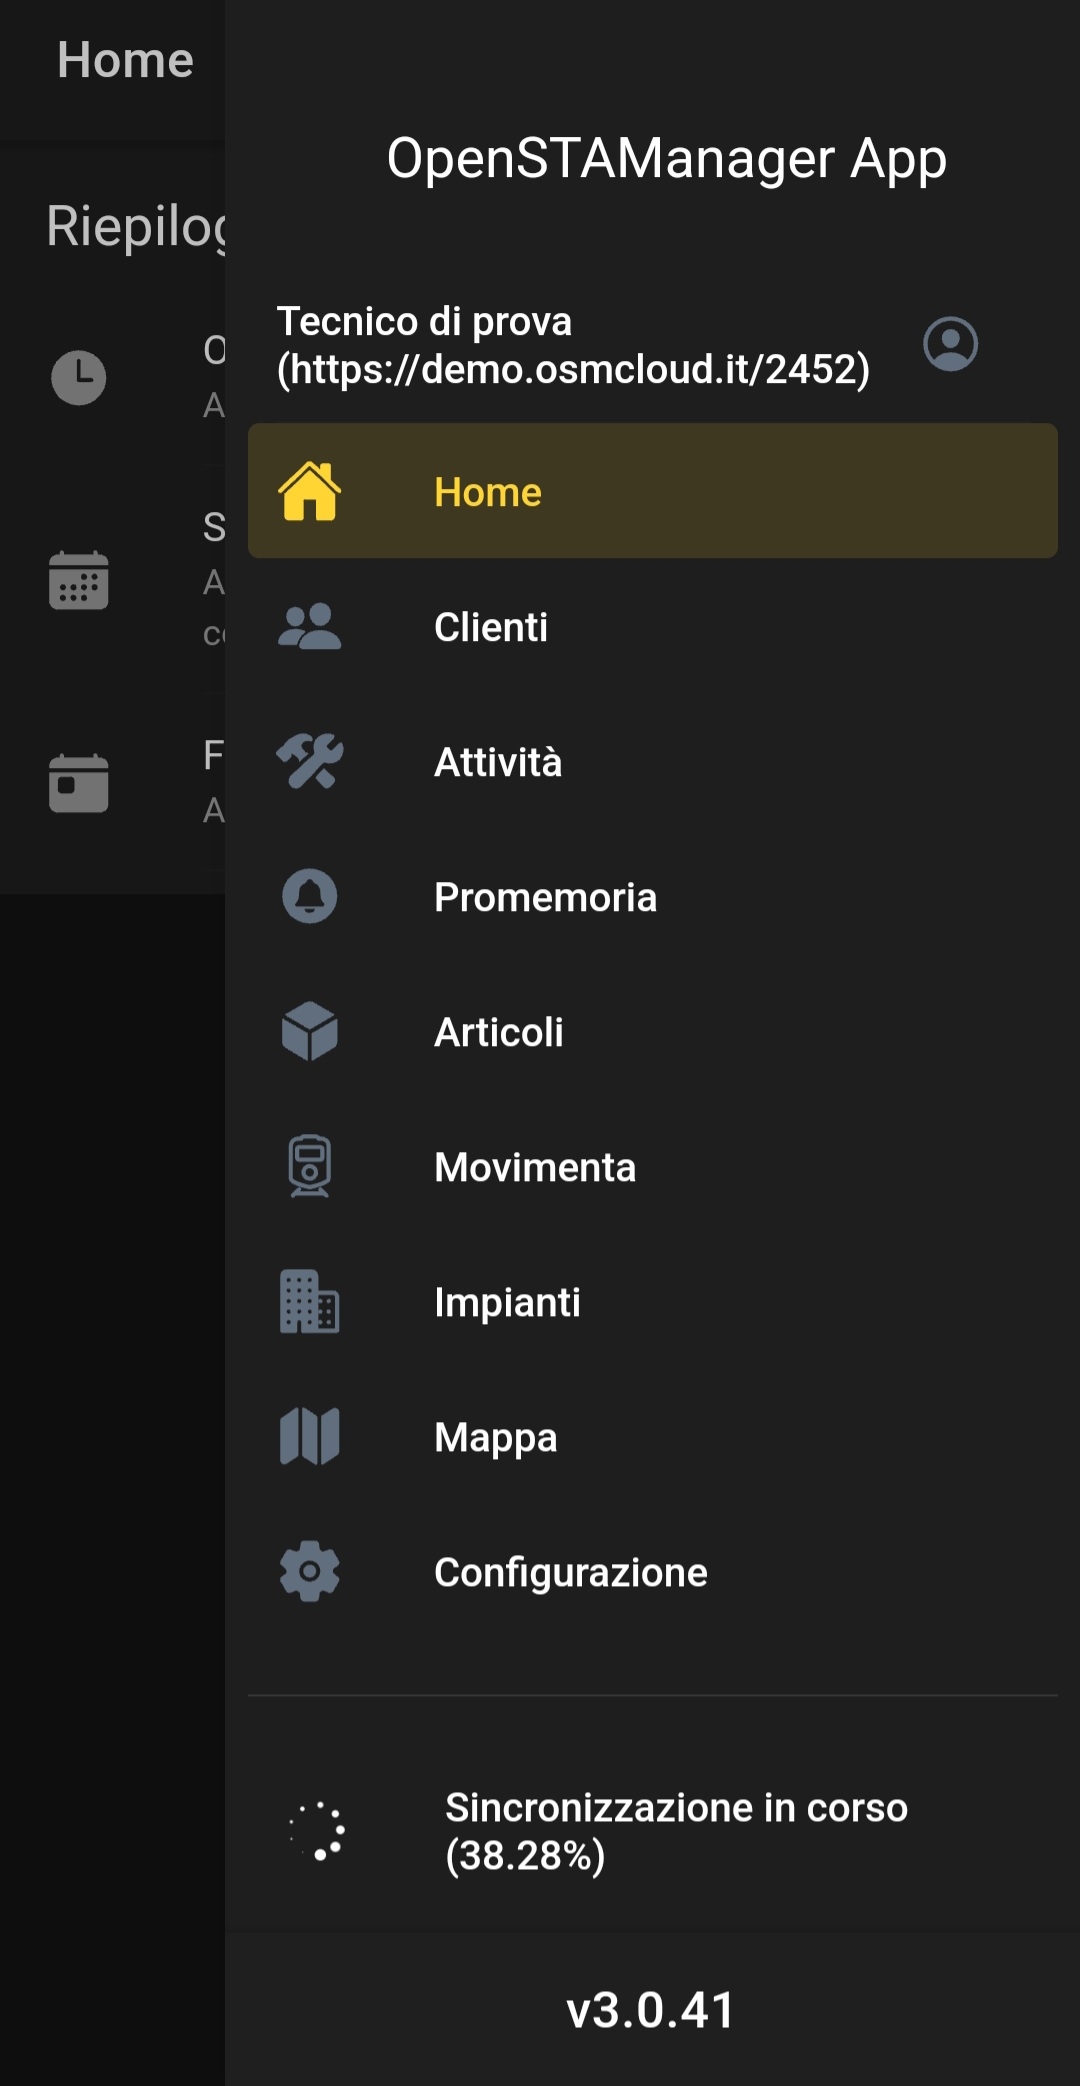Screen dimensions: 1080x2086
Task: Click the Articoli box icon
Action: pos(309,1031)
